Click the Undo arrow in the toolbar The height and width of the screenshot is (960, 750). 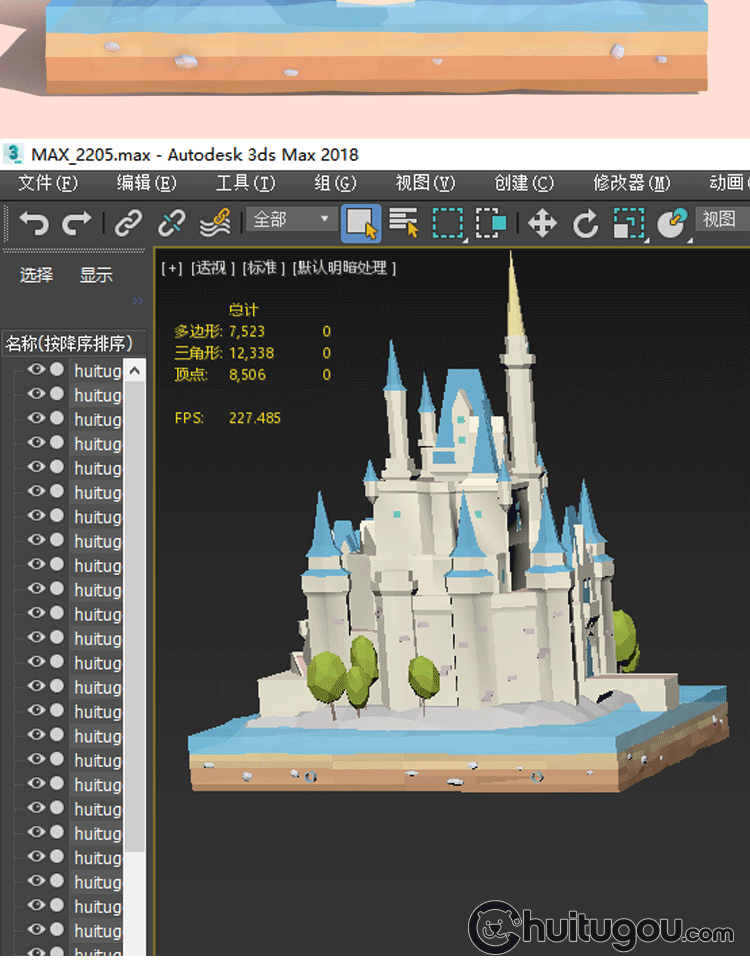[33, 222]
